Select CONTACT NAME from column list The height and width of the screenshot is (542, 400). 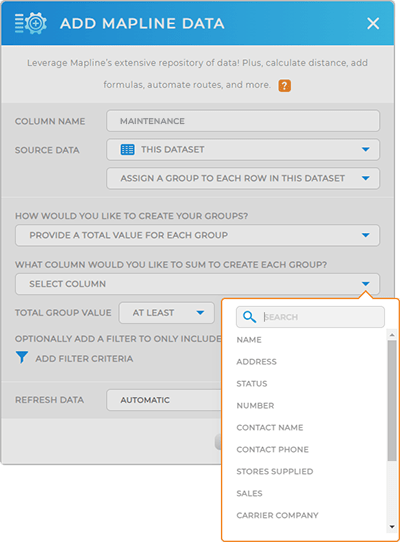tap(270, 428)
